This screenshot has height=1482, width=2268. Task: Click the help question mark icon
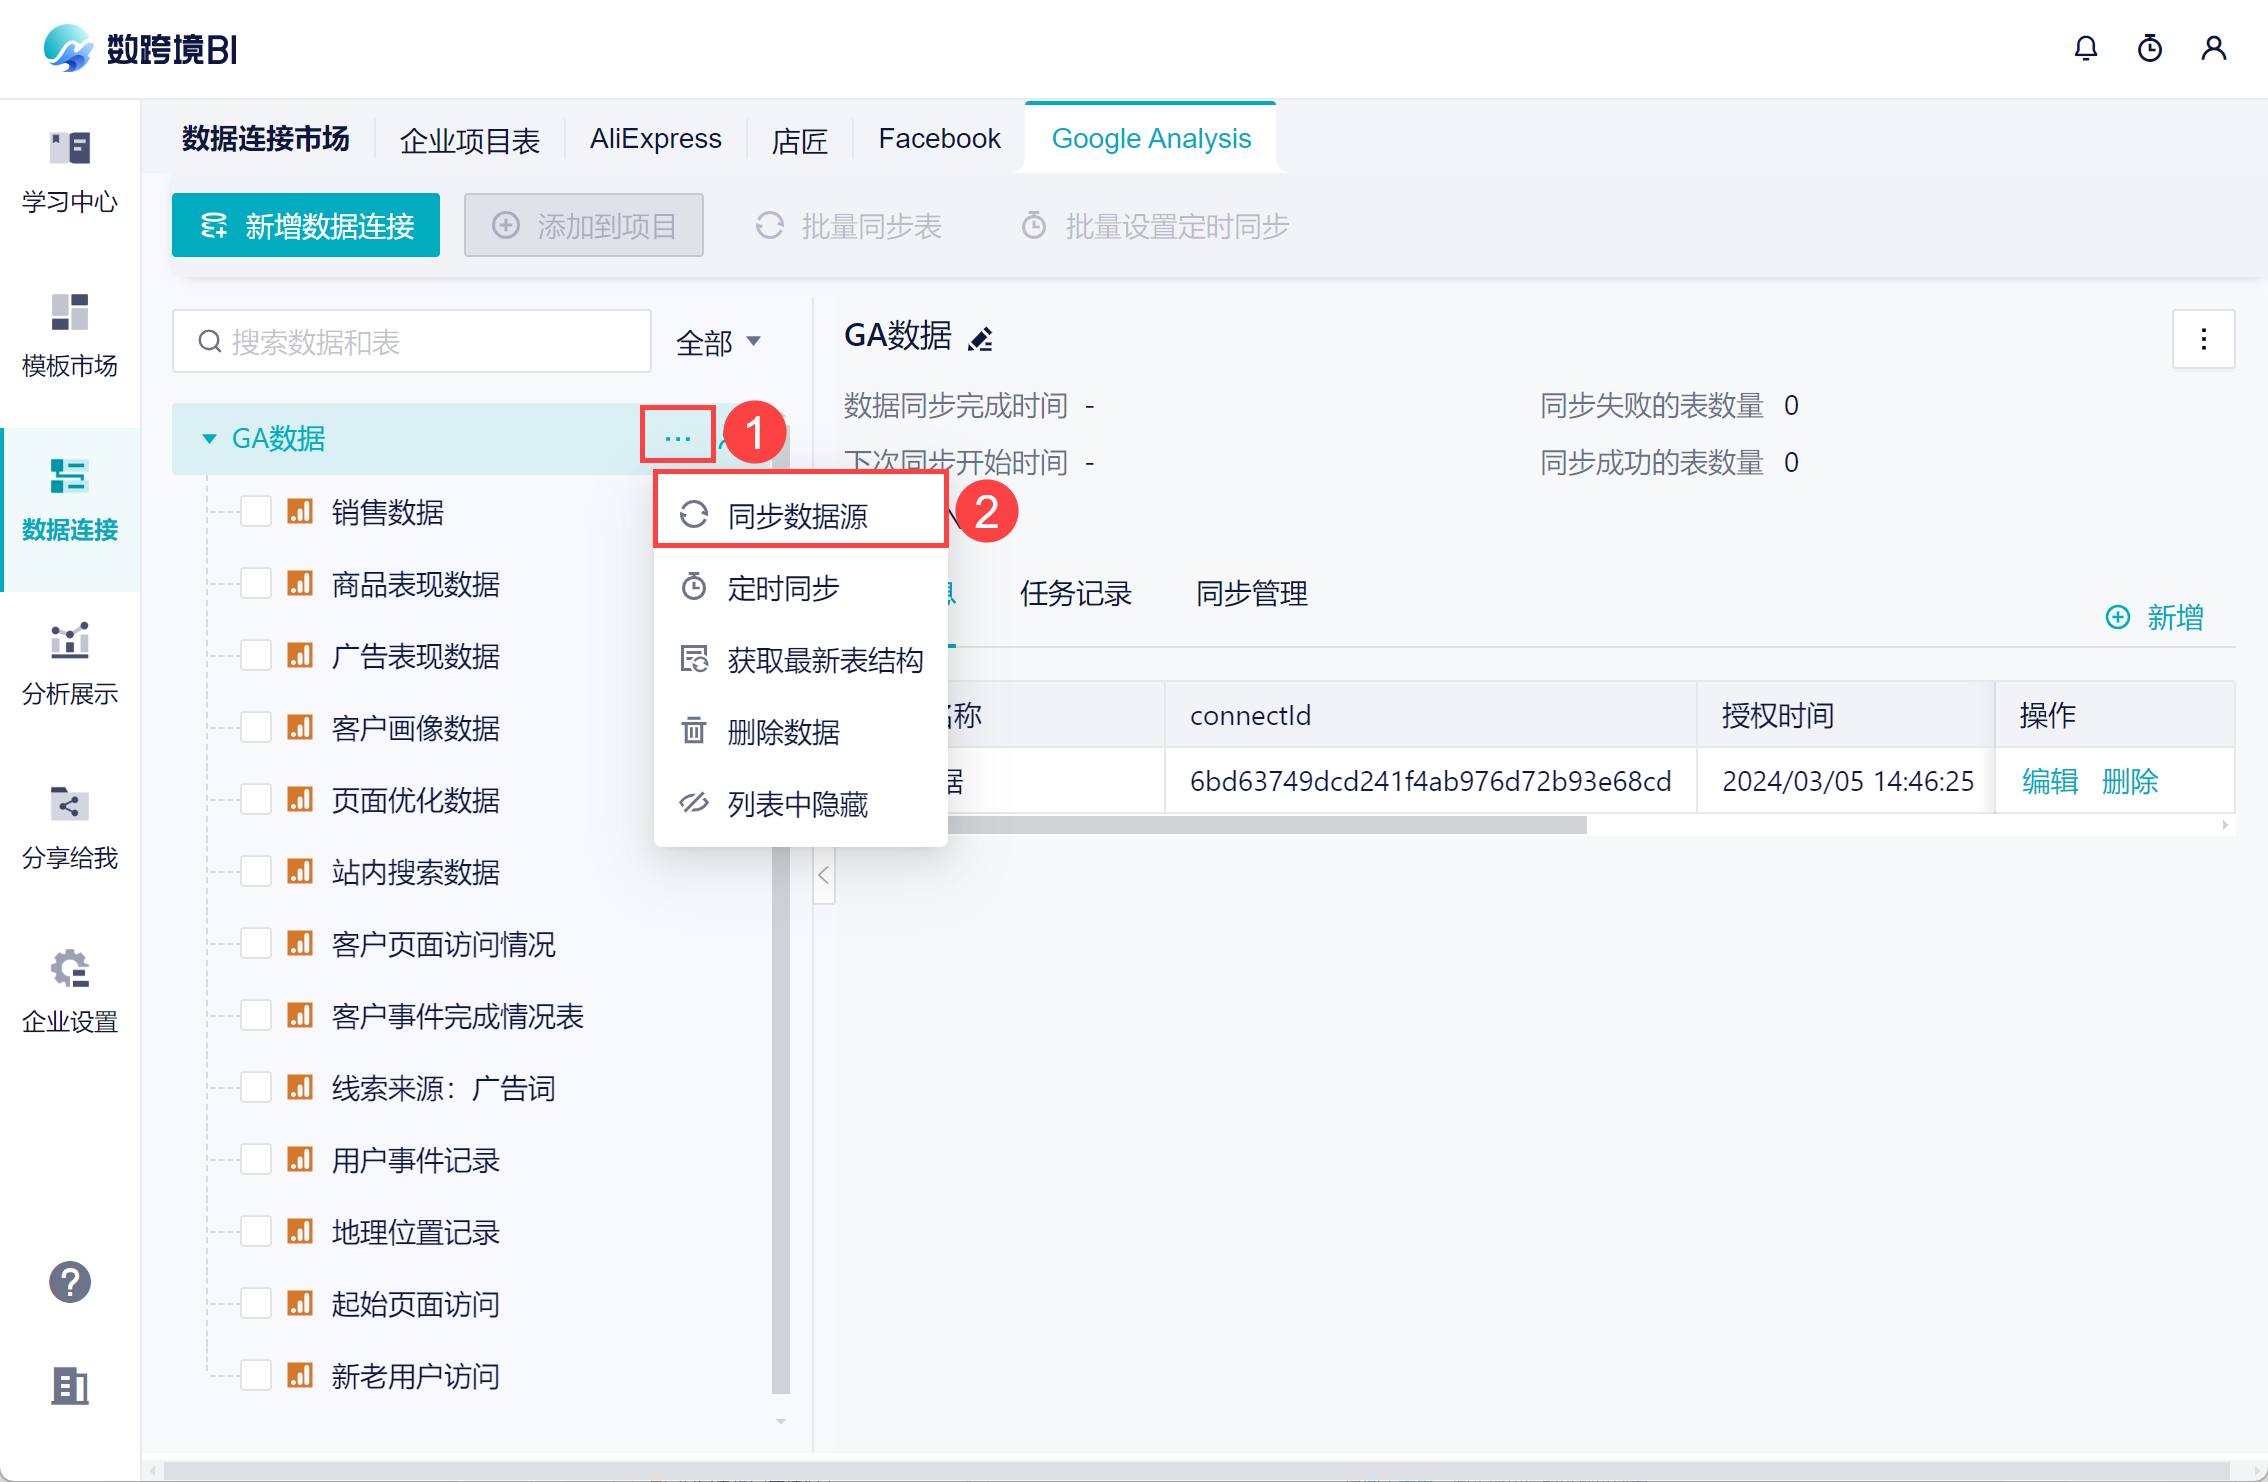click(x=70, y=1282)
